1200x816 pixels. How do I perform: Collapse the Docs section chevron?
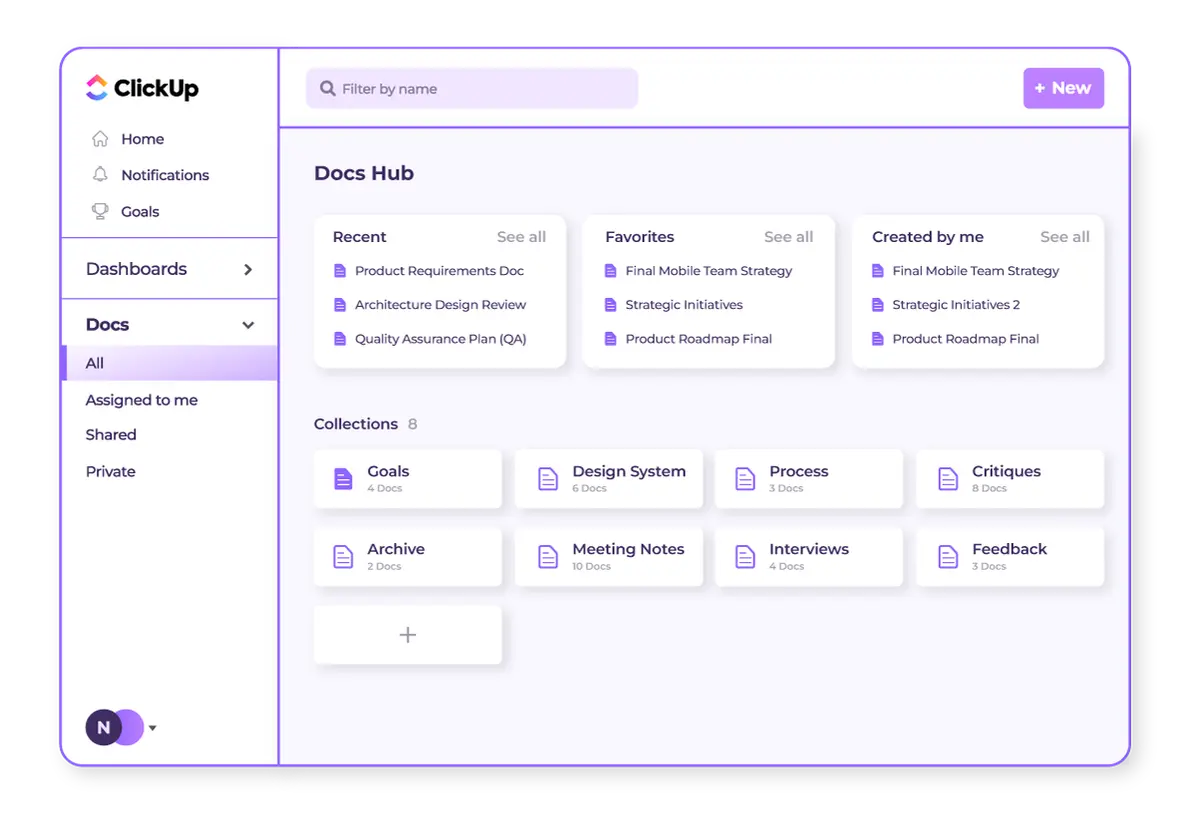[x=248, y=325]
